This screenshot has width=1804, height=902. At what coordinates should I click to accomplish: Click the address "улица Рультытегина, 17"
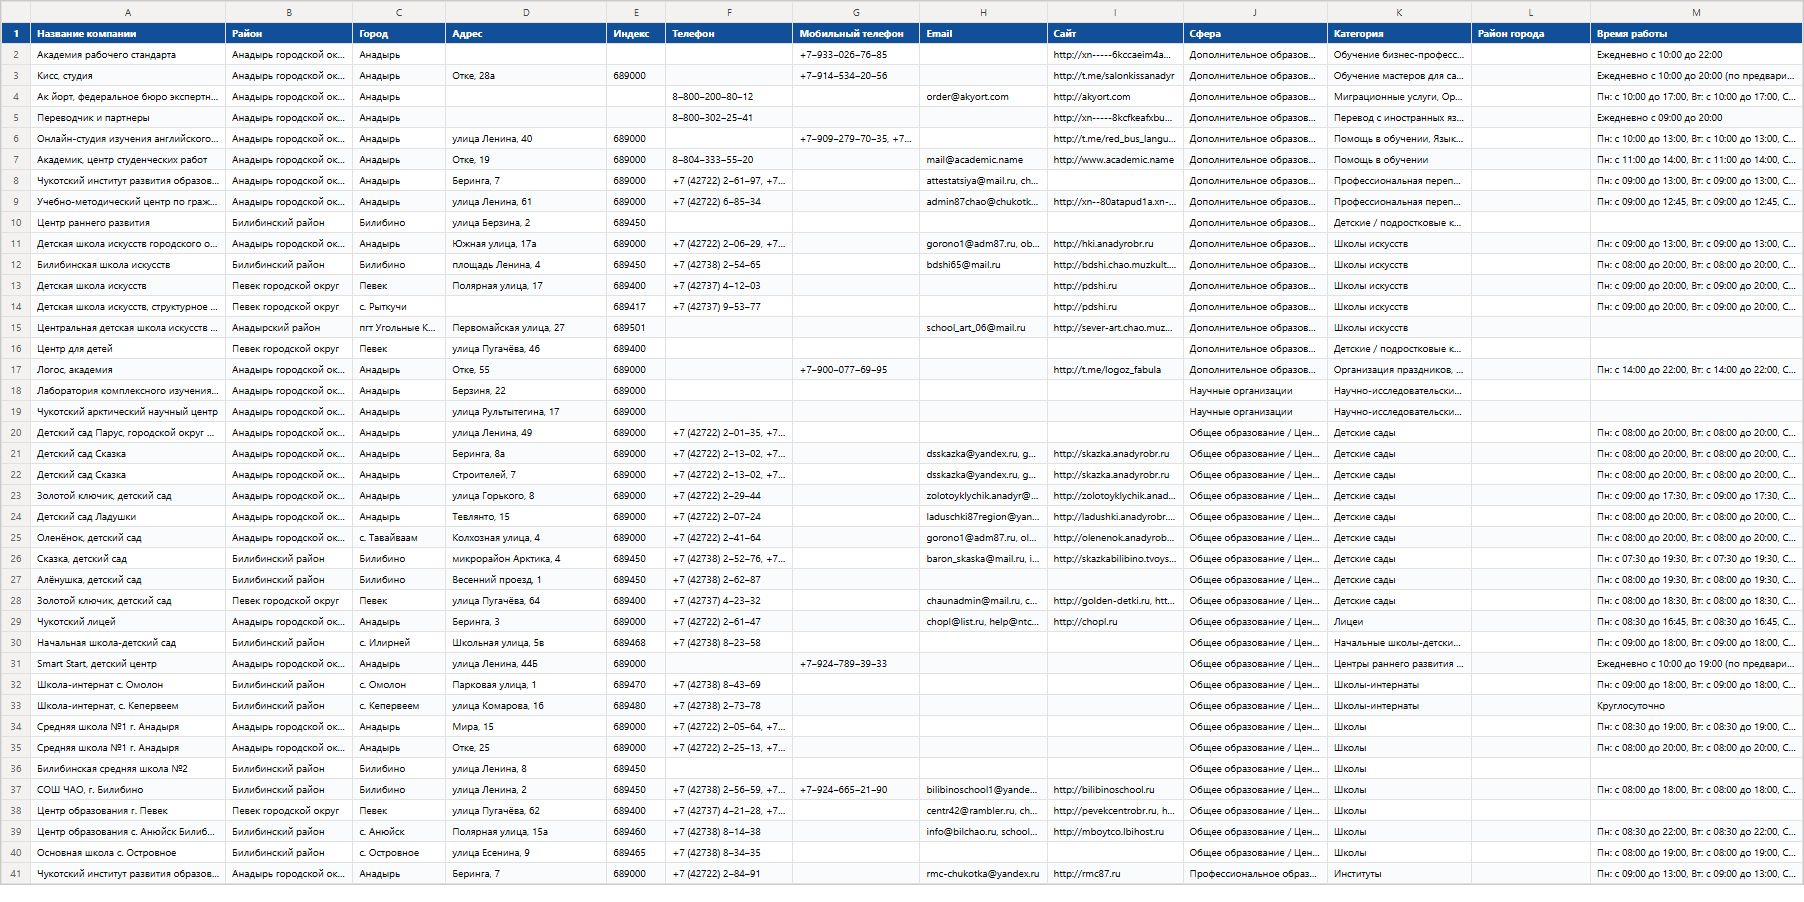pyautogui.click(x=526, y=412)
